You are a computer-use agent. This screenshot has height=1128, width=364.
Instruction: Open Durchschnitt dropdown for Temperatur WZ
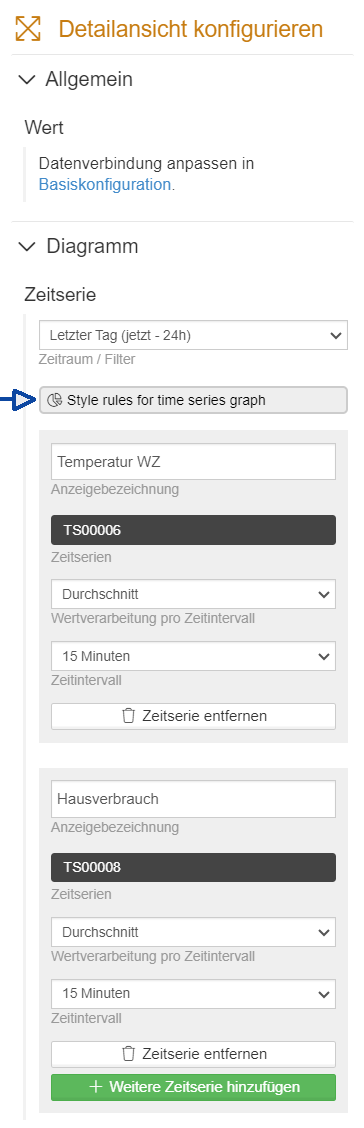tap(194, 594)
